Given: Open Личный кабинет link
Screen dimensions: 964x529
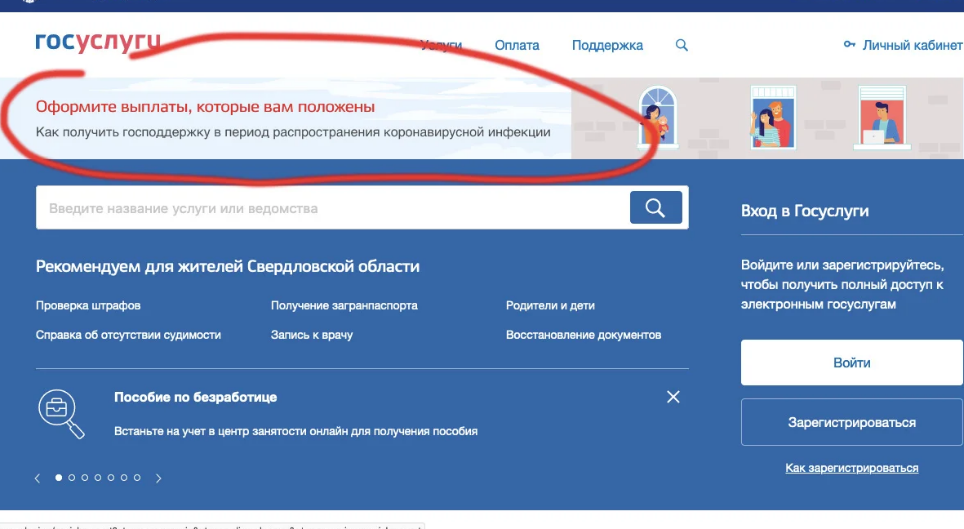Looking at the screenshot, I should coord(912,46).
